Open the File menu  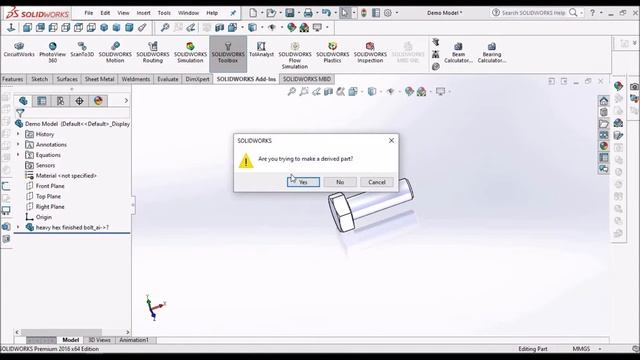click(89, 13)
